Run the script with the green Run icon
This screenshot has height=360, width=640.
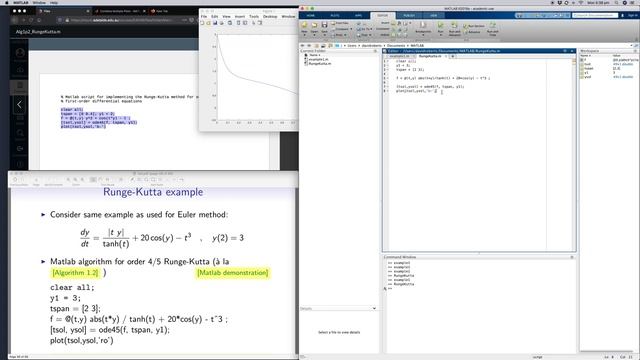point(440,25)
